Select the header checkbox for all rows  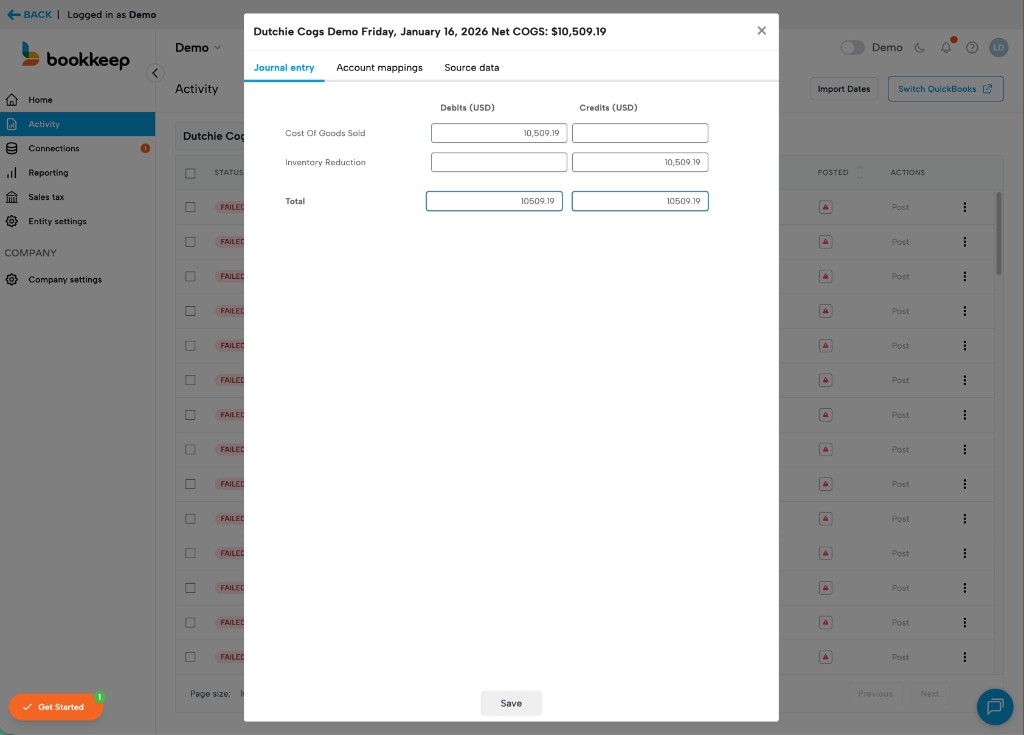tap(190, 173)
